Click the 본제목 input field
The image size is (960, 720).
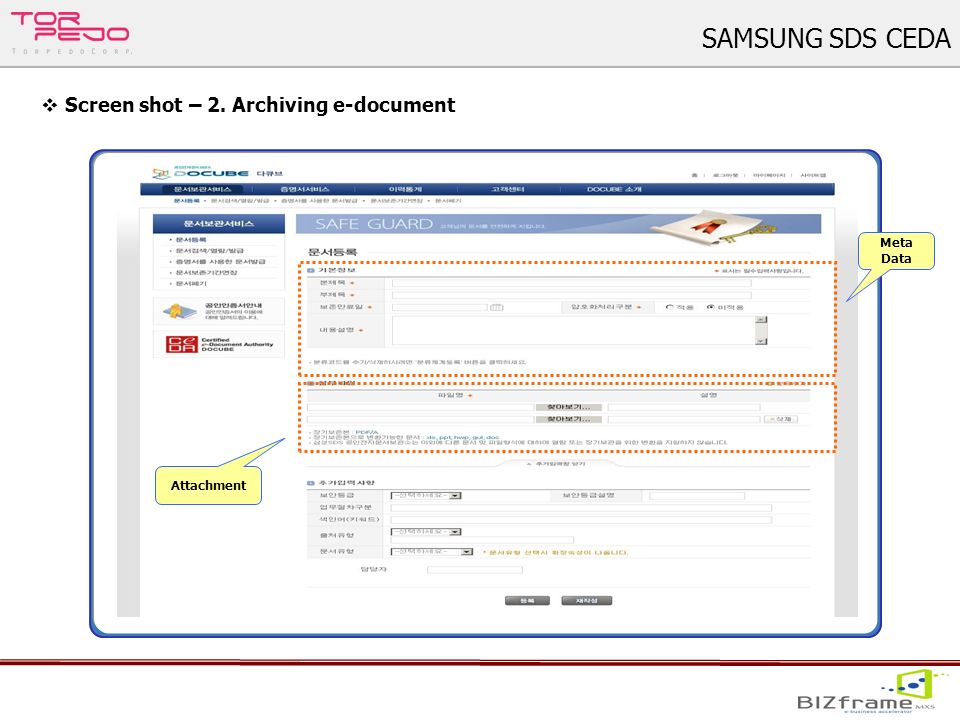571,283
